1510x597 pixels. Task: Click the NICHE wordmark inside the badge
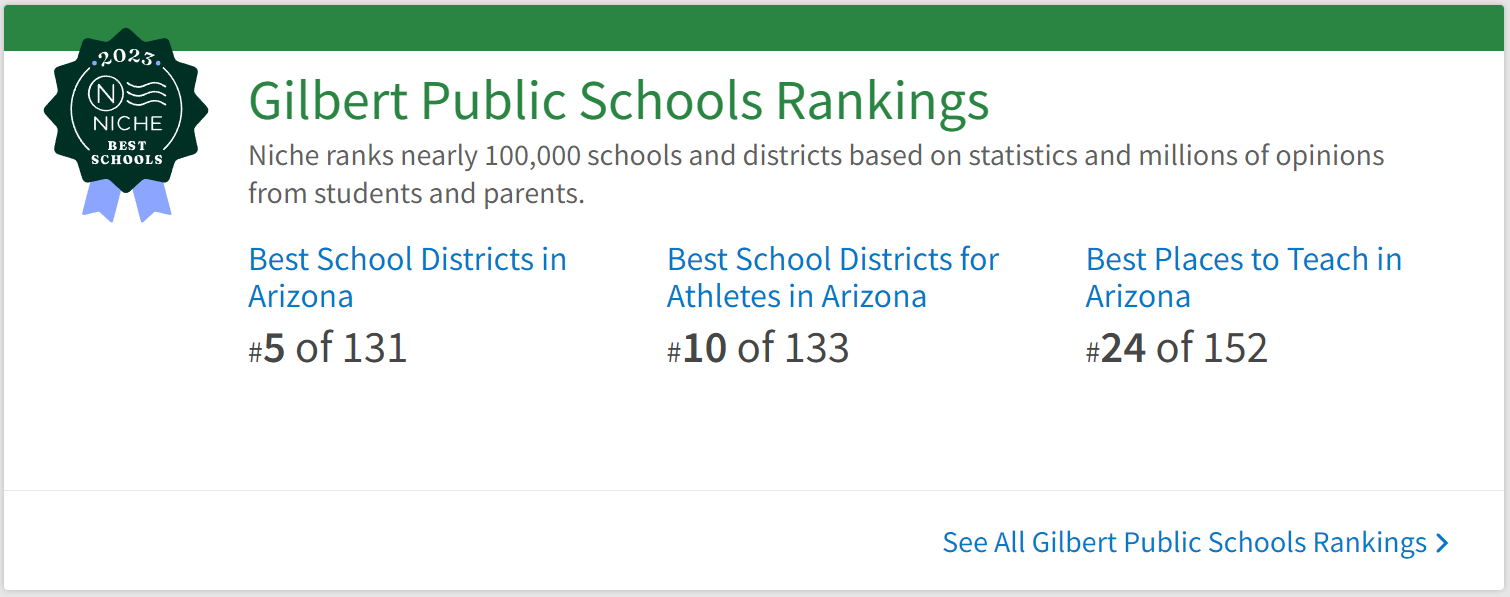pyautogui.click(x=126, y=124)
